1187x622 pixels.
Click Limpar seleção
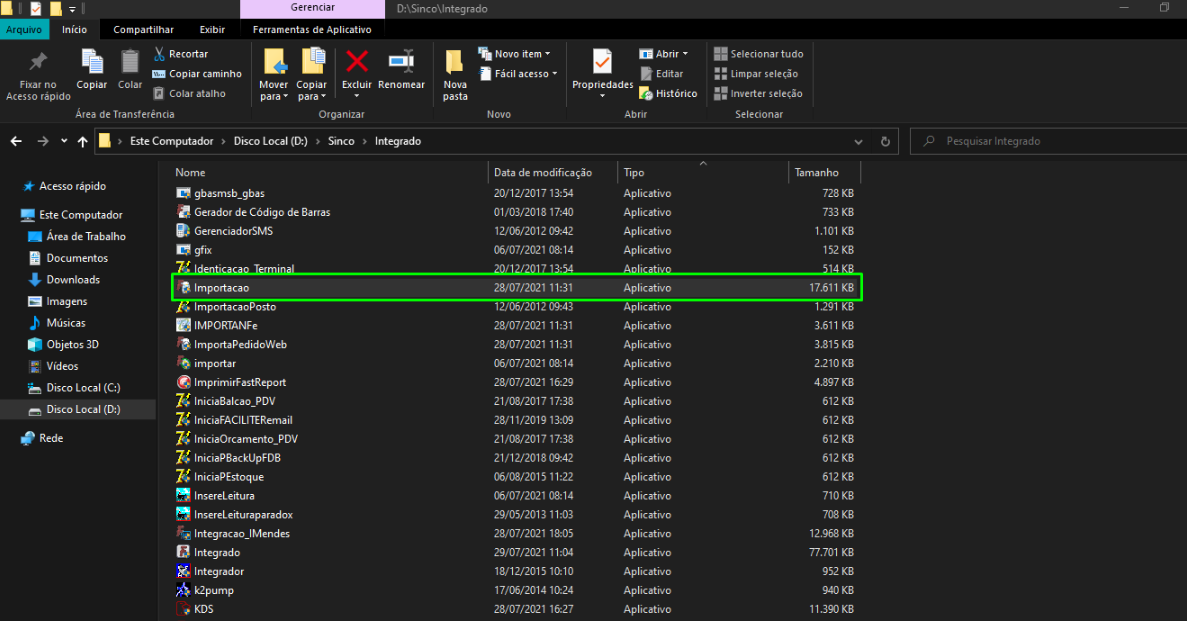756,73
